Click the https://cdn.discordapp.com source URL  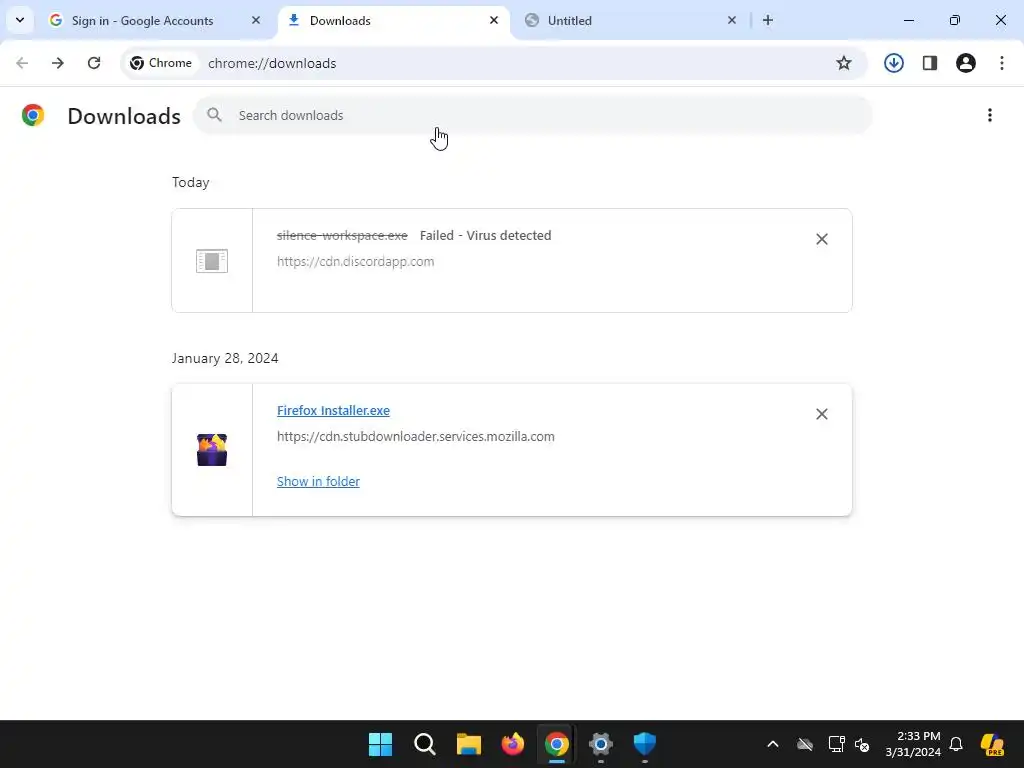click(x=355, y=261)
